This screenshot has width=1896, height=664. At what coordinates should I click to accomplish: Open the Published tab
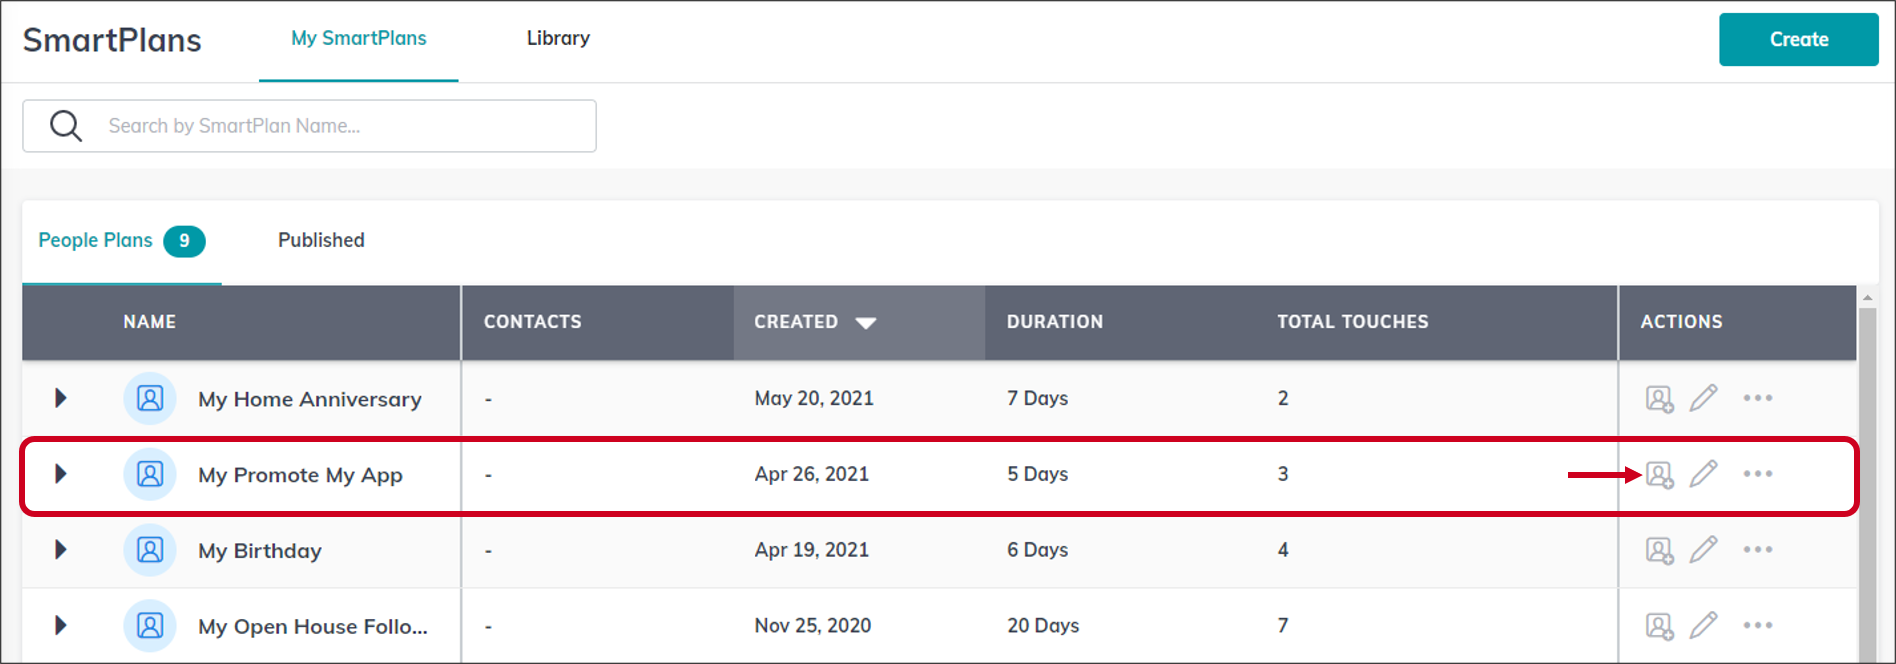click(x=321, y=240)
